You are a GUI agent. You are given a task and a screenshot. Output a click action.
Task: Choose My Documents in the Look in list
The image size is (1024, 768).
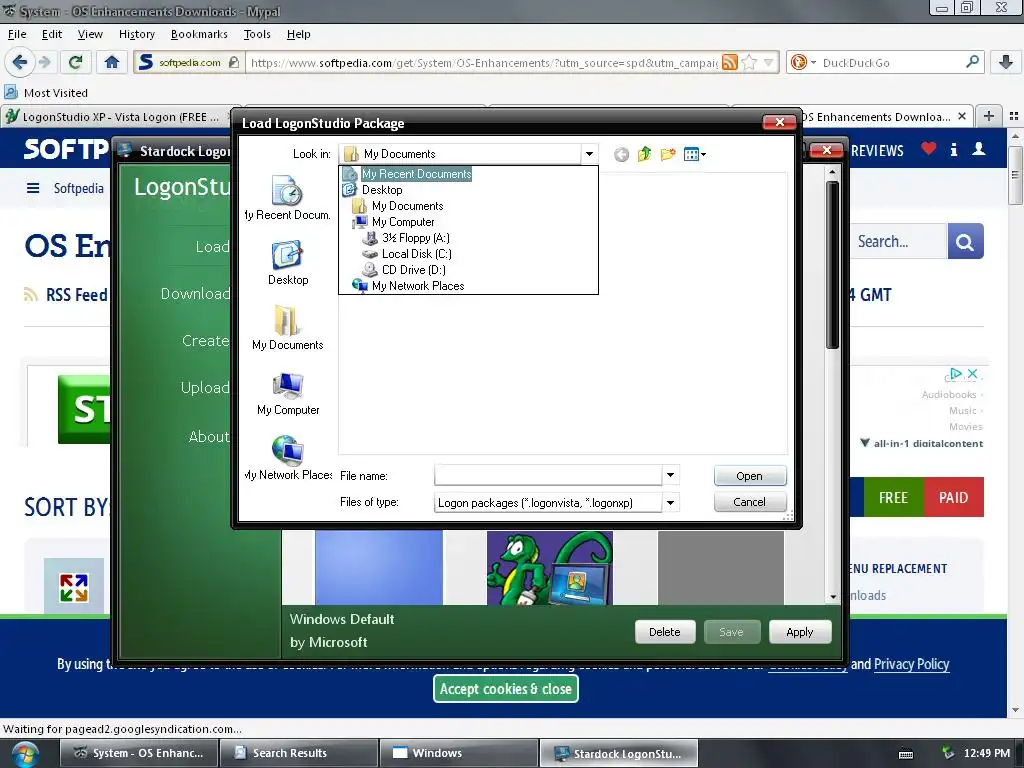coord(407,206)
